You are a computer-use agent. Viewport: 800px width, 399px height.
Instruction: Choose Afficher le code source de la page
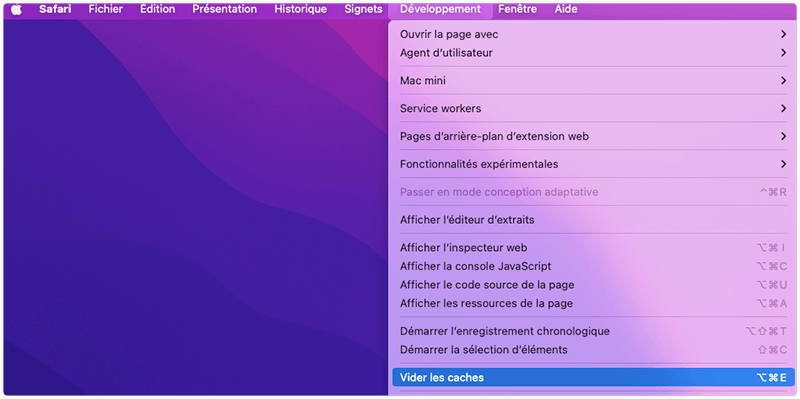[593, 285]
